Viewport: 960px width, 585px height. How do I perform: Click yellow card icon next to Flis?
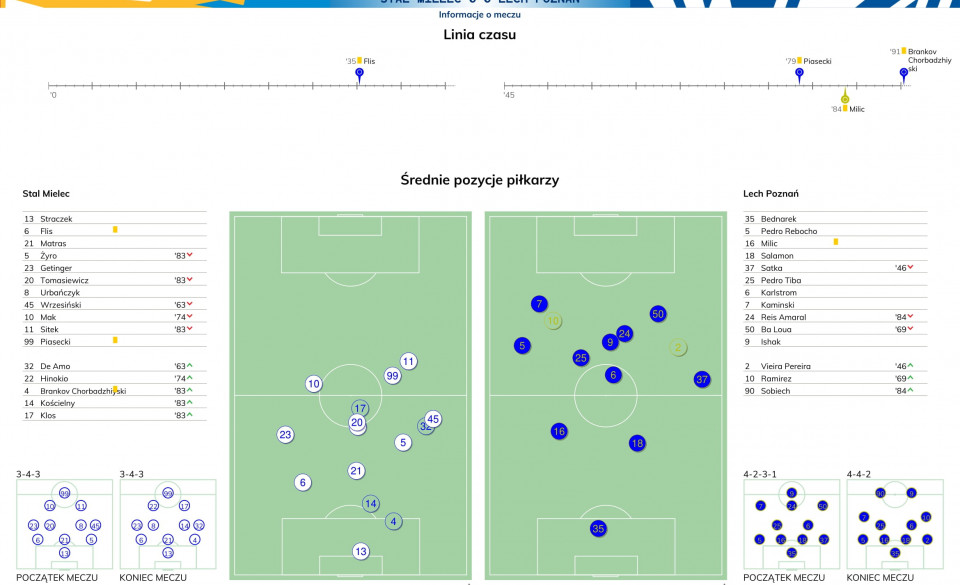pos(115,229)
